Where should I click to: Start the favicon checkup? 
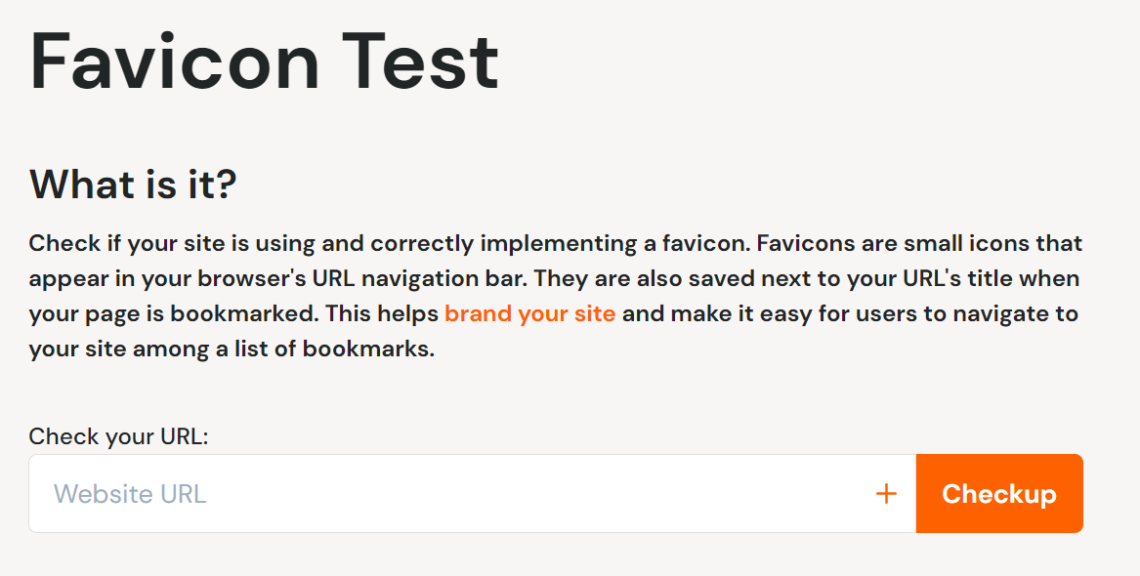click(x=999, y=493)
